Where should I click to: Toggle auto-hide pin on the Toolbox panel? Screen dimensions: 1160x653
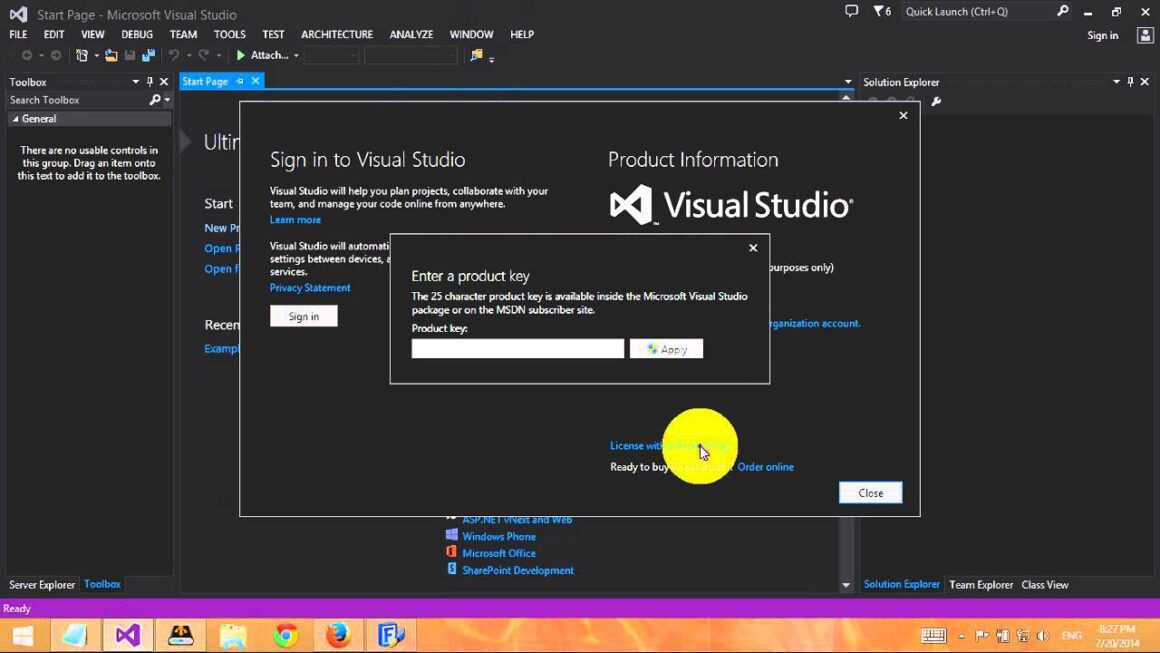(149, 81)
